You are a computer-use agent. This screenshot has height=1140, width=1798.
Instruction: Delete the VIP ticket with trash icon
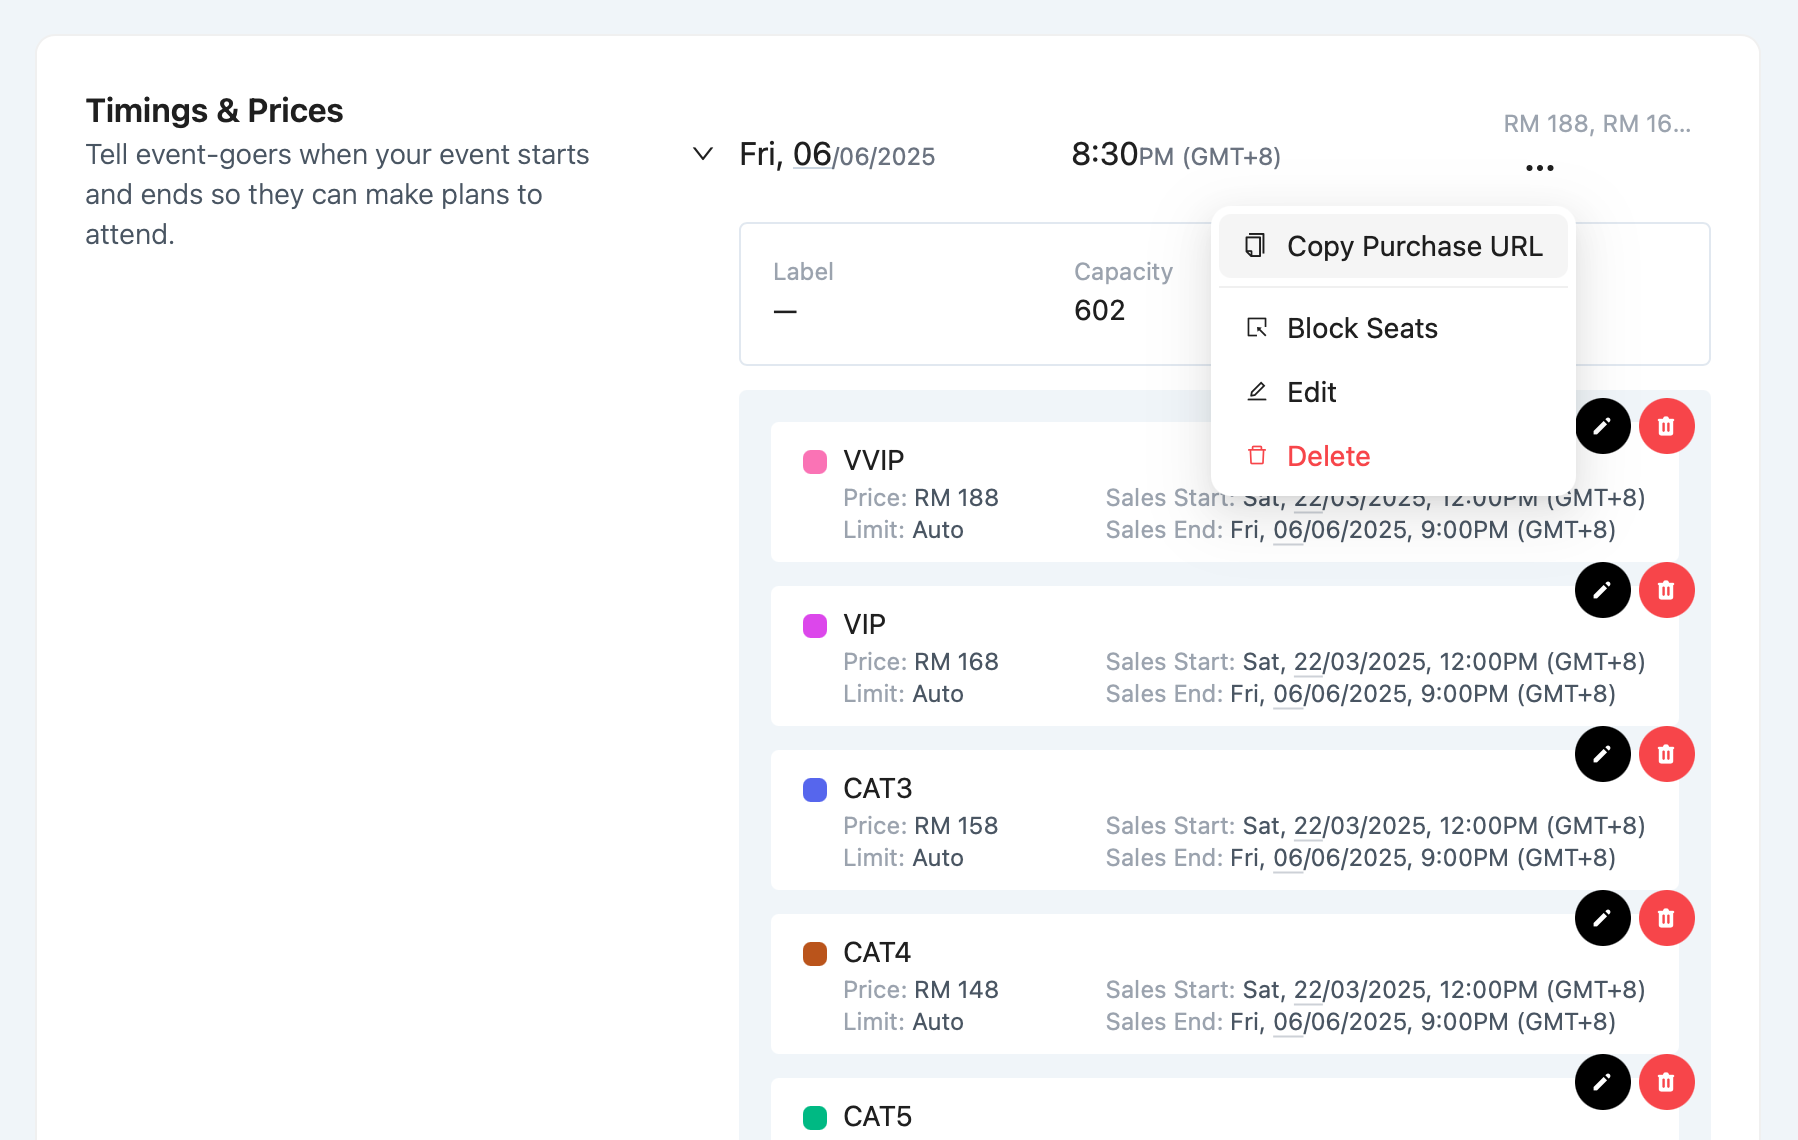click(1666, 590)
